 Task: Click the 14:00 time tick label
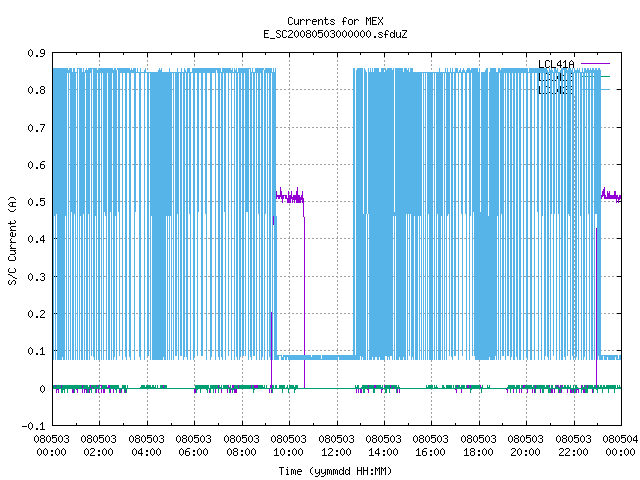pos(384,452)
